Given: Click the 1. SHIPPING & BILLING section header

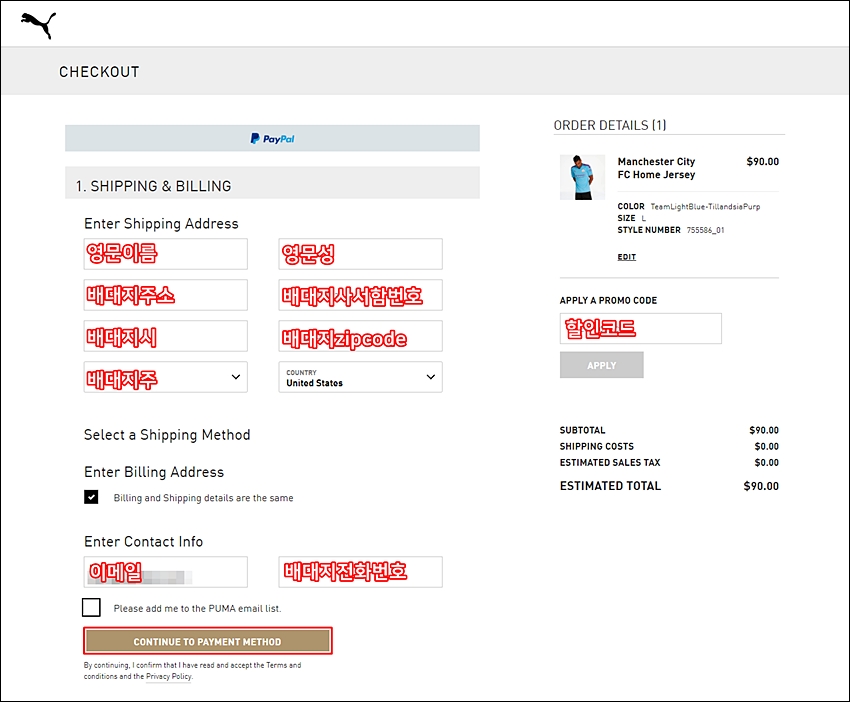Looking at the screenshot, I should [x=272, y=184].
